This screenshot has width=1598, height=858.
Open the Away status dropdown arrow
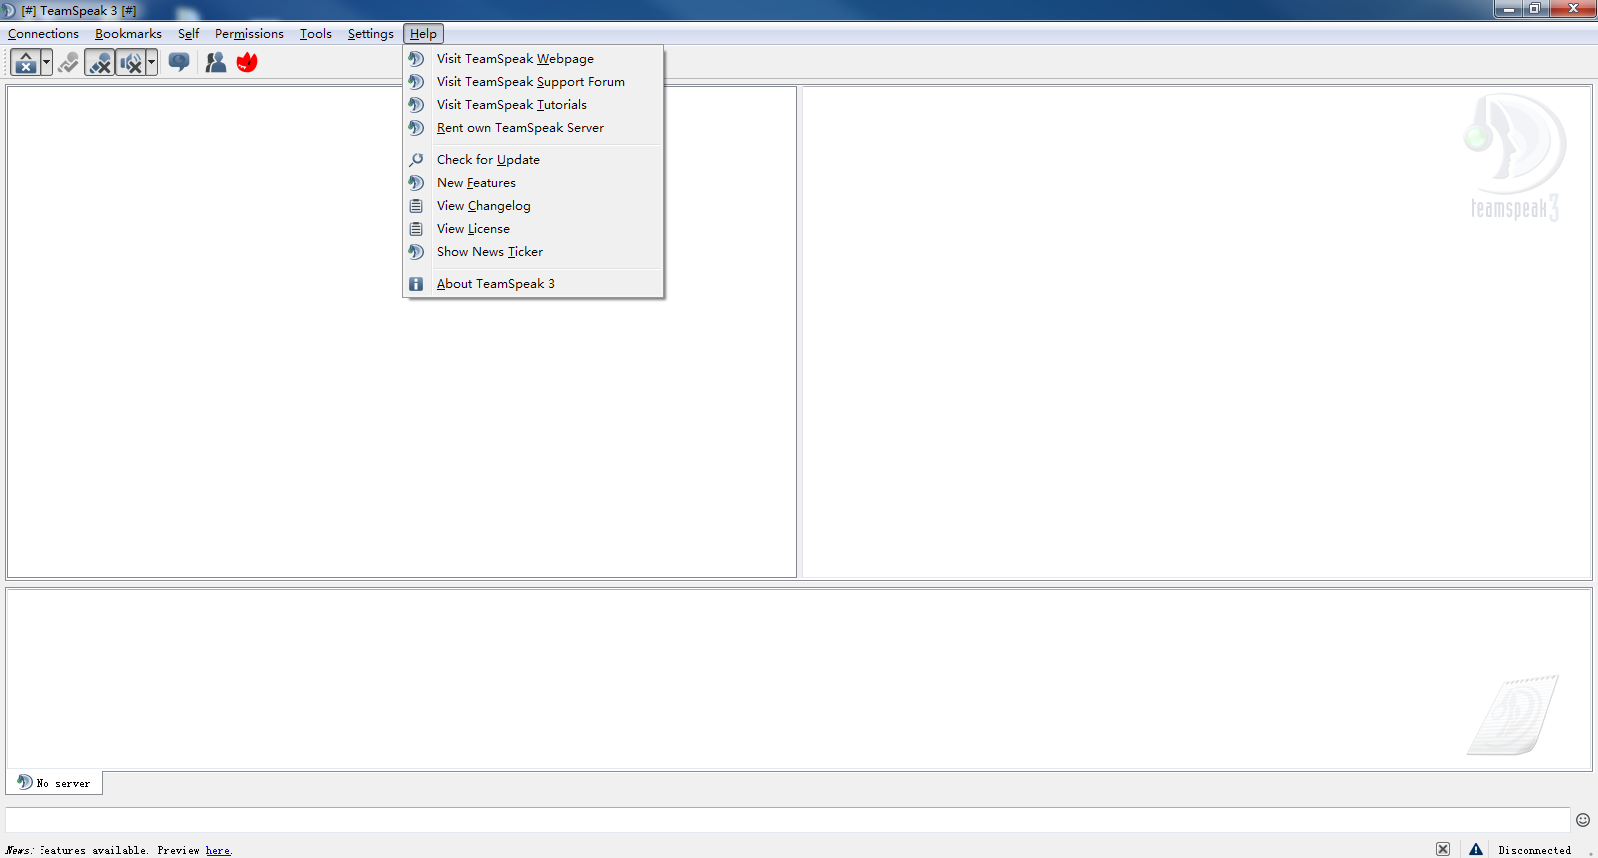coord(46,63)
